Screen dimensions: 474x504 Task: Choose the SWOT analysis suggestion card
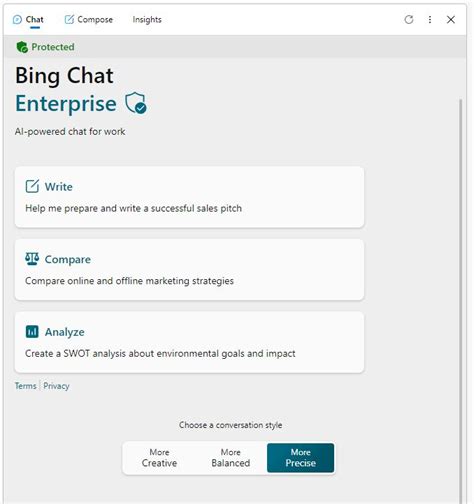tap(189, 342)
